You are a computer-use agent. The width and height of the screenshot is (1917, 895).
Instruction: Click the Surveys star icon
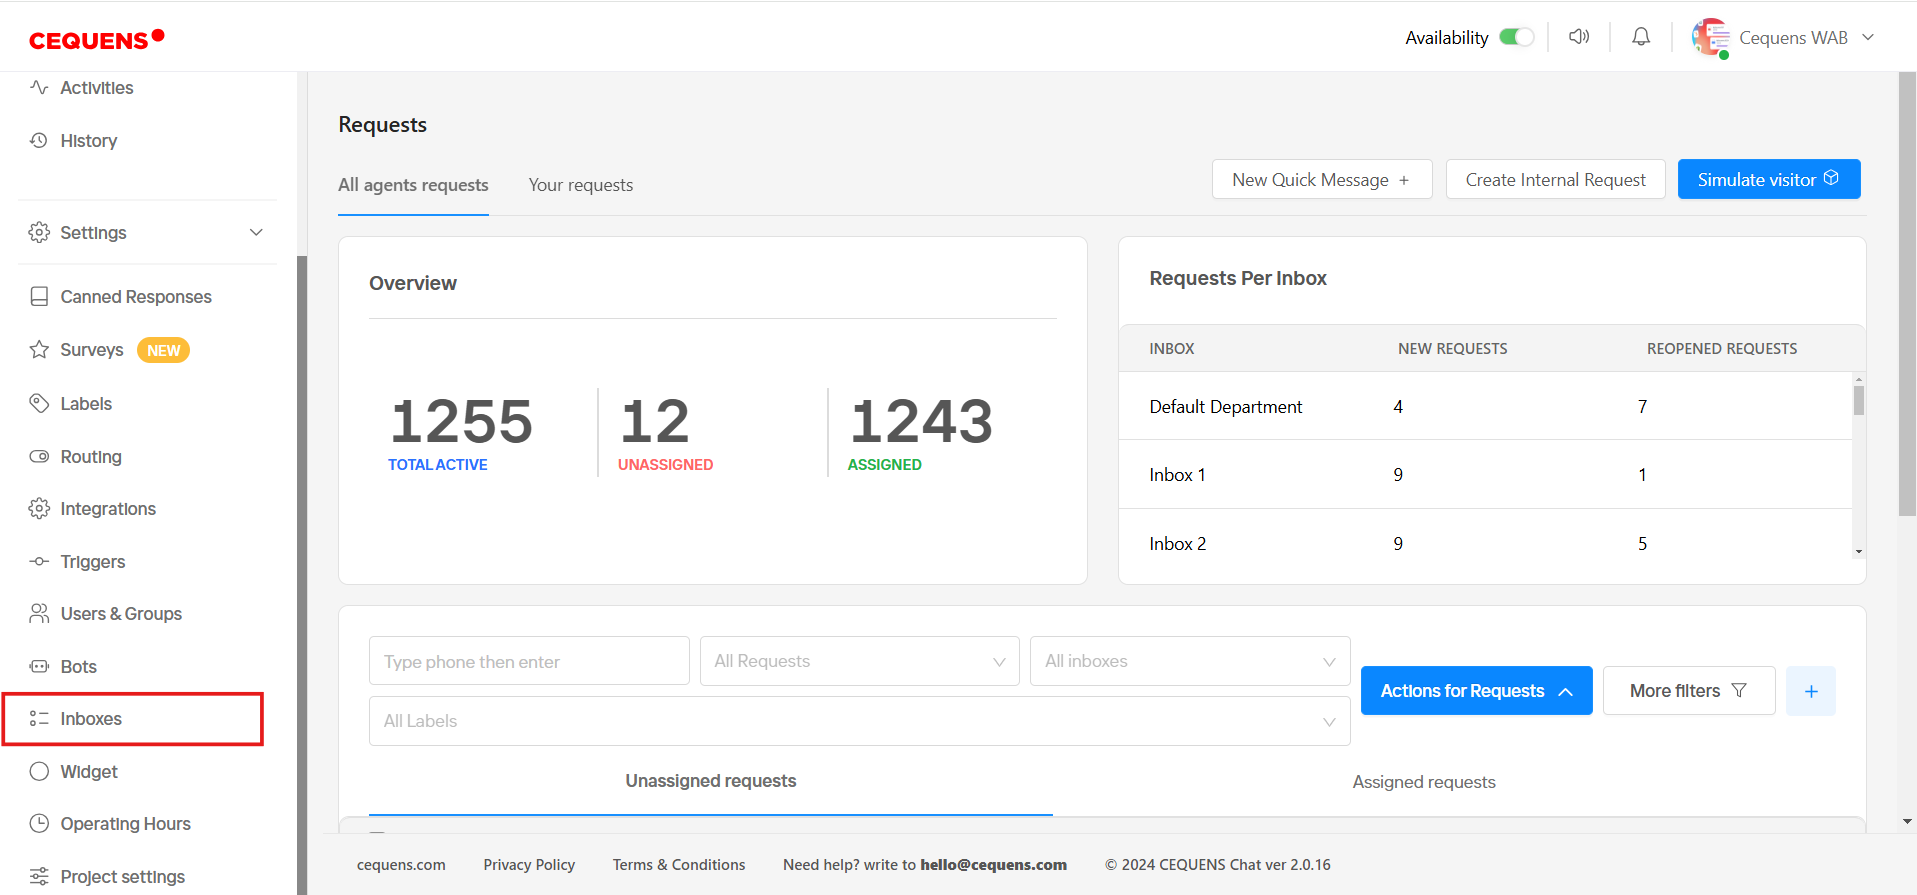pos(39,350)
